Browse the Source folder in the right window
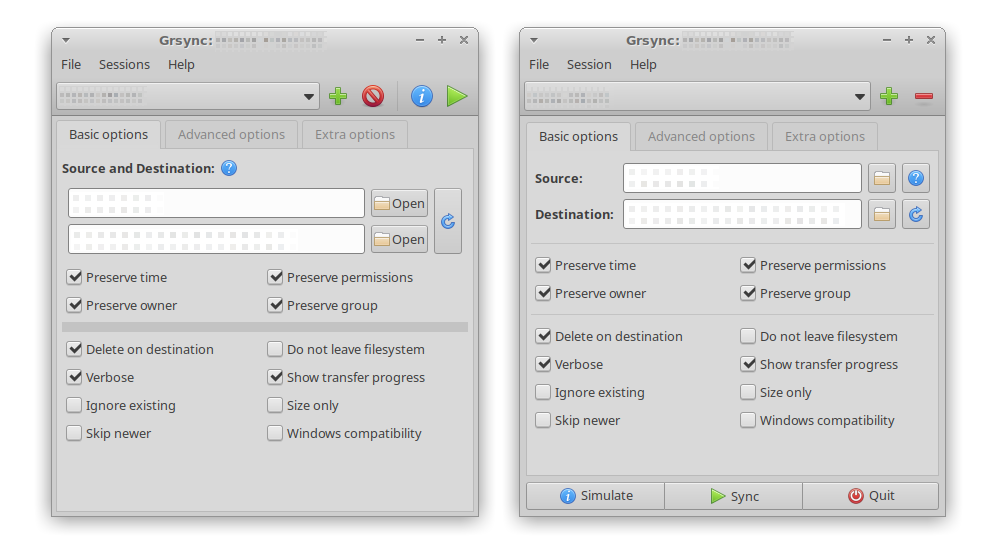997x546 pixels. (x=881, y=178)
